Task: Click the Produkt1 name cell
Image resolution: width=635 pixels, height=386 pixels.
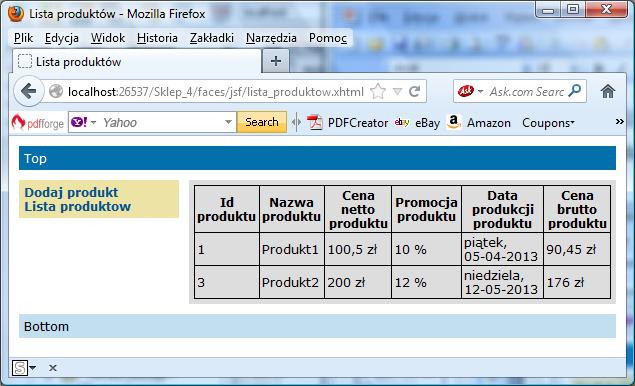Action: 292,249
